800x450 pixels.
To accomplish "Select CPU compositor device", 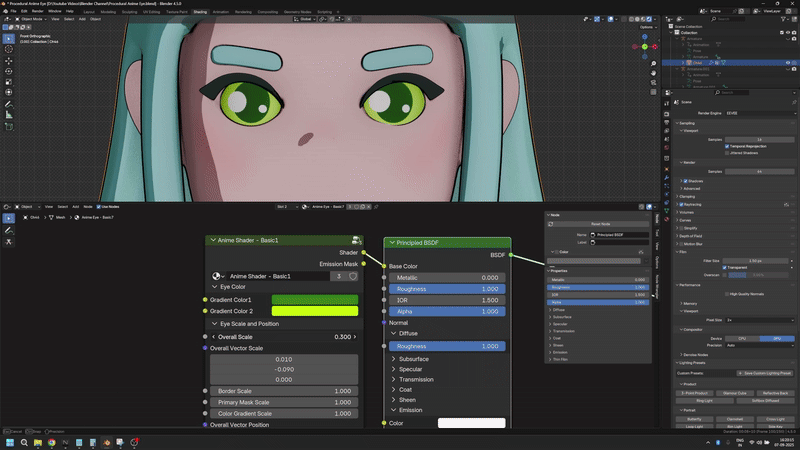I will pyautogui.click(x=742, y=338).
